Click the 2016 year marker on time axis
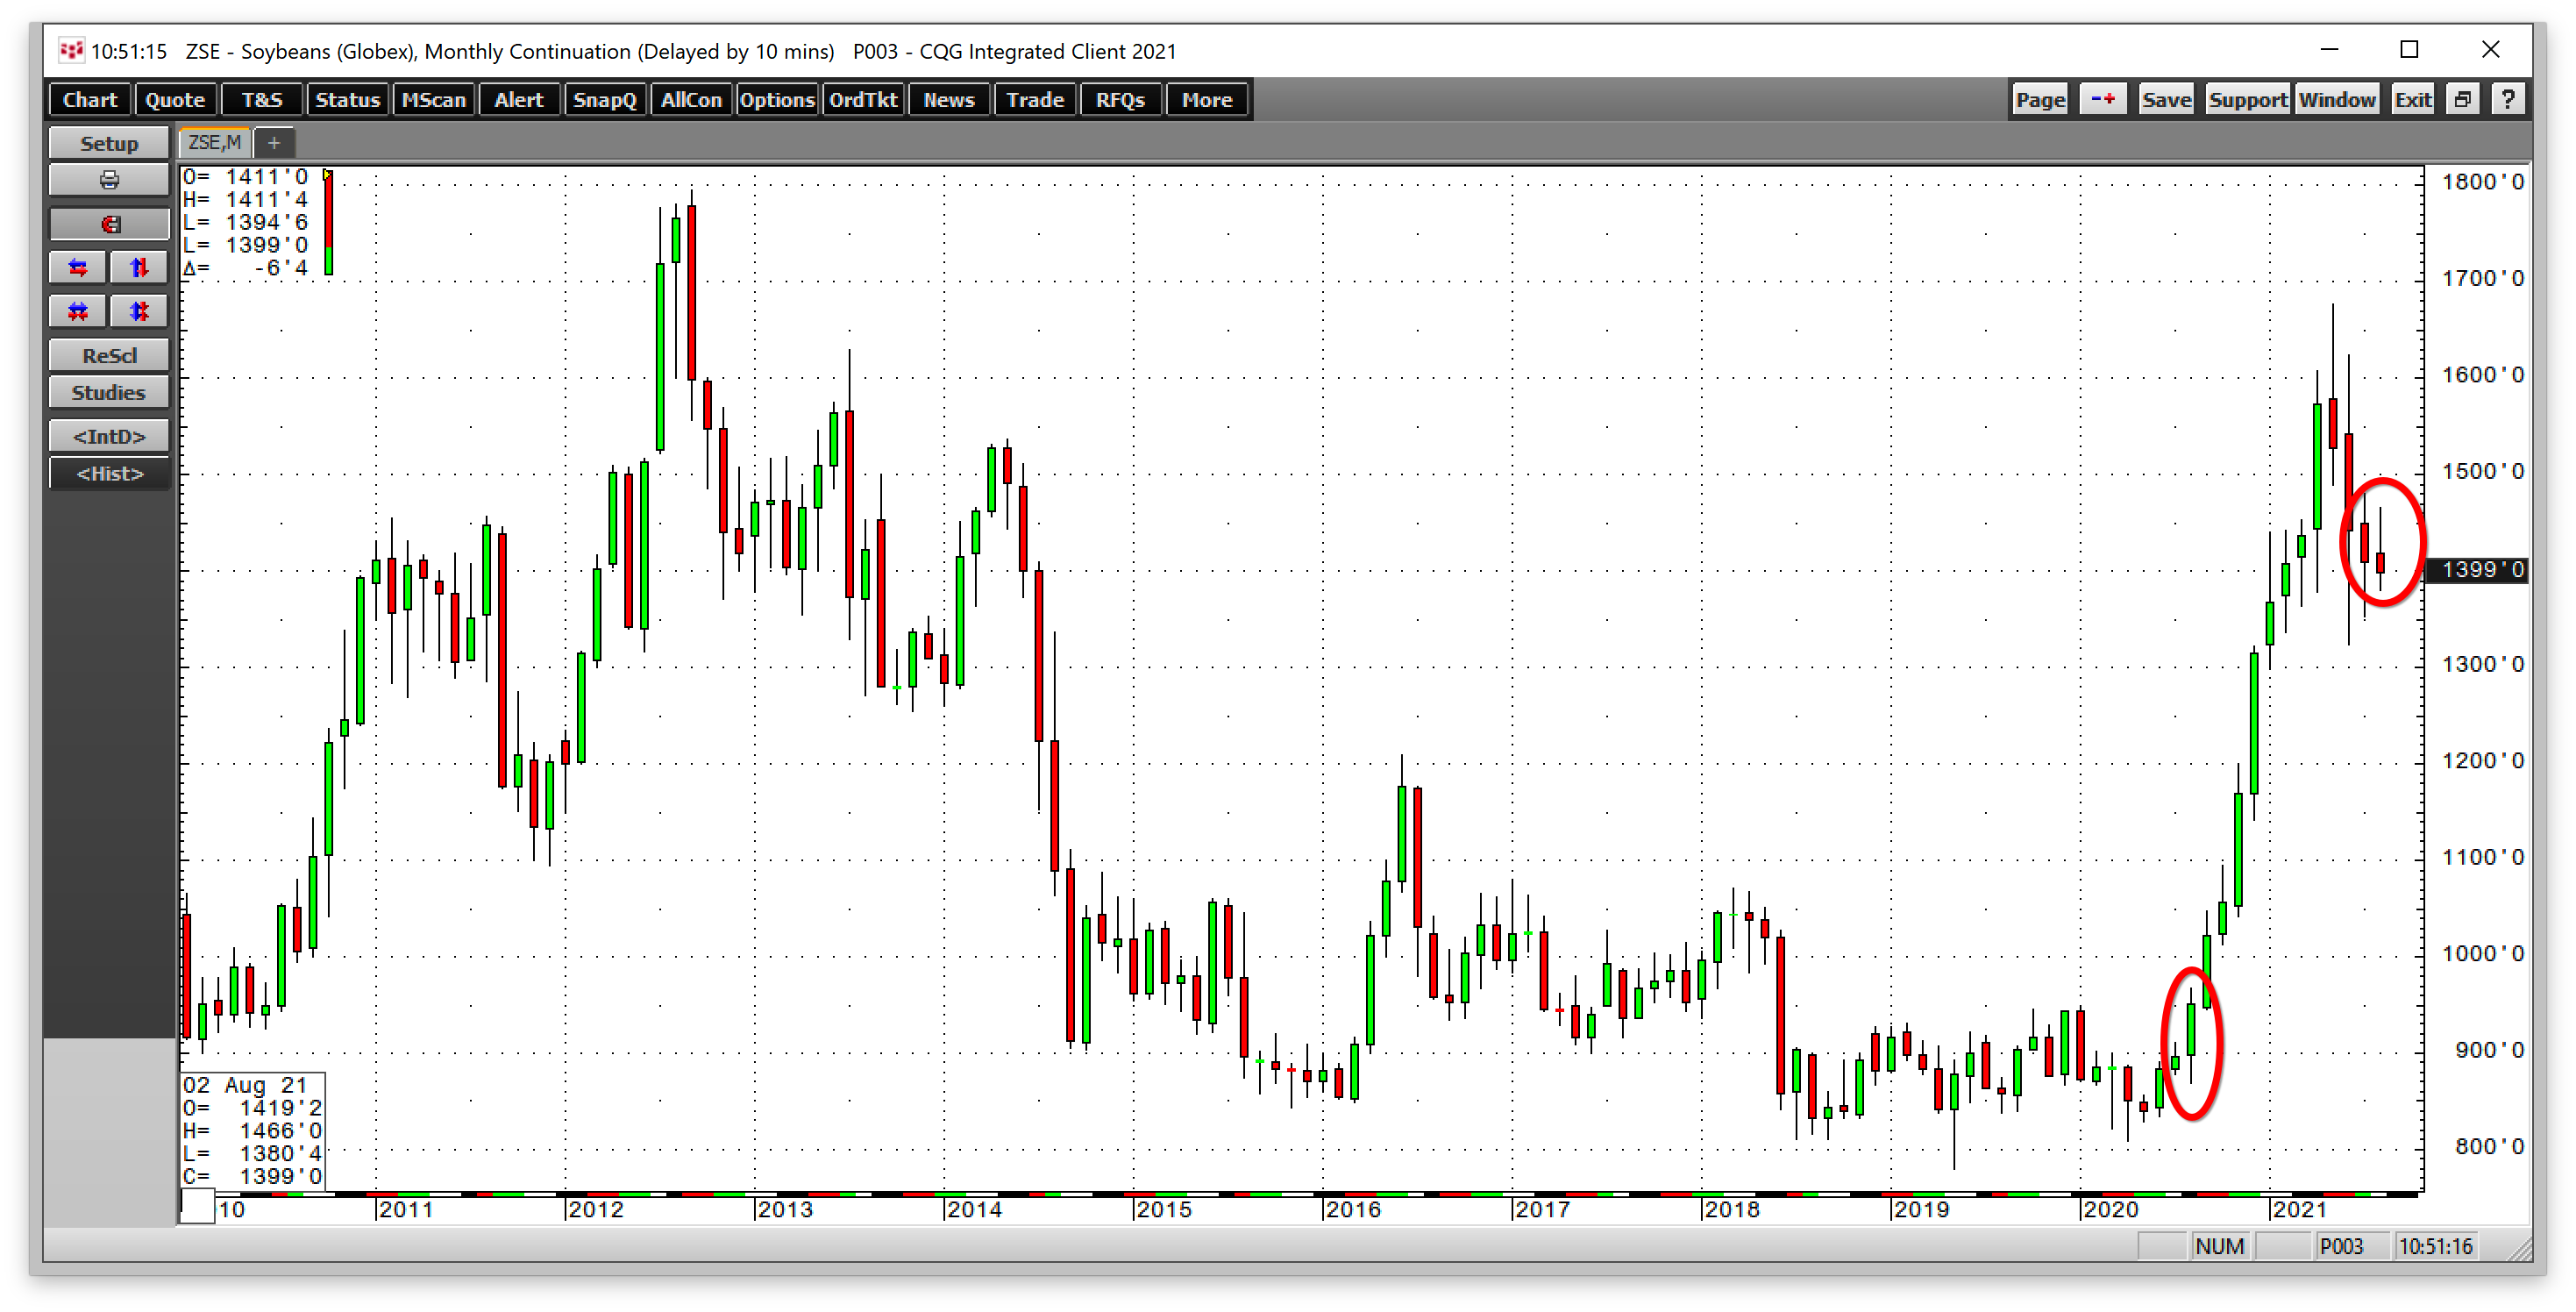 point(1352,1209)
